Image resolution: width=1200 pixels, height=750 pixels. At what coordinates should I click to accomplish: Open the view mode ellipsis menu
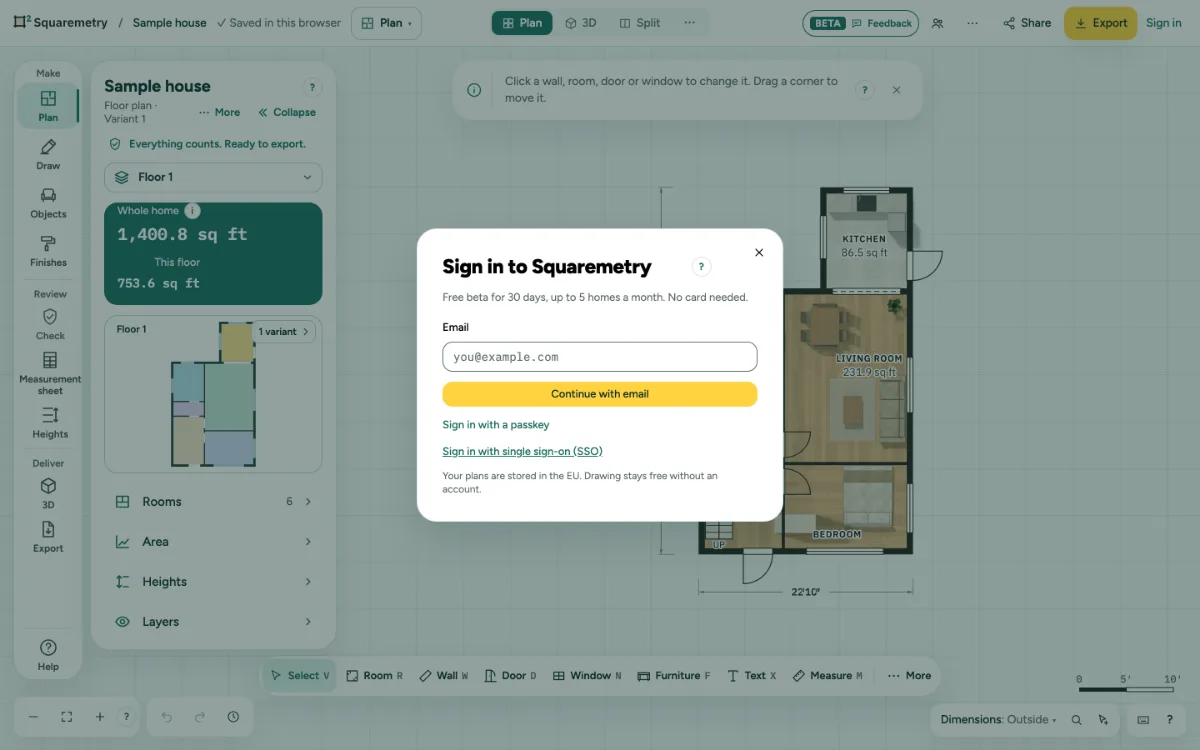click(689, 23)
